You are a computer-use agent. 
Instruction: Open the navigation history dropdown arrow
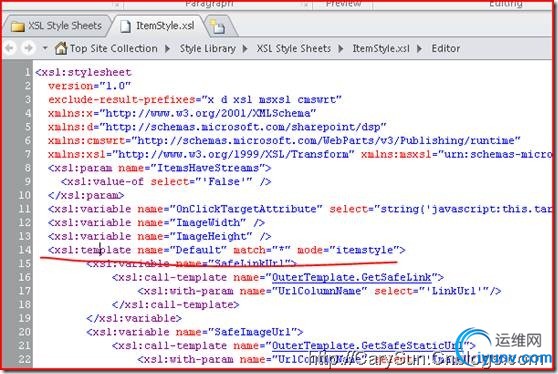pos(45,48)
